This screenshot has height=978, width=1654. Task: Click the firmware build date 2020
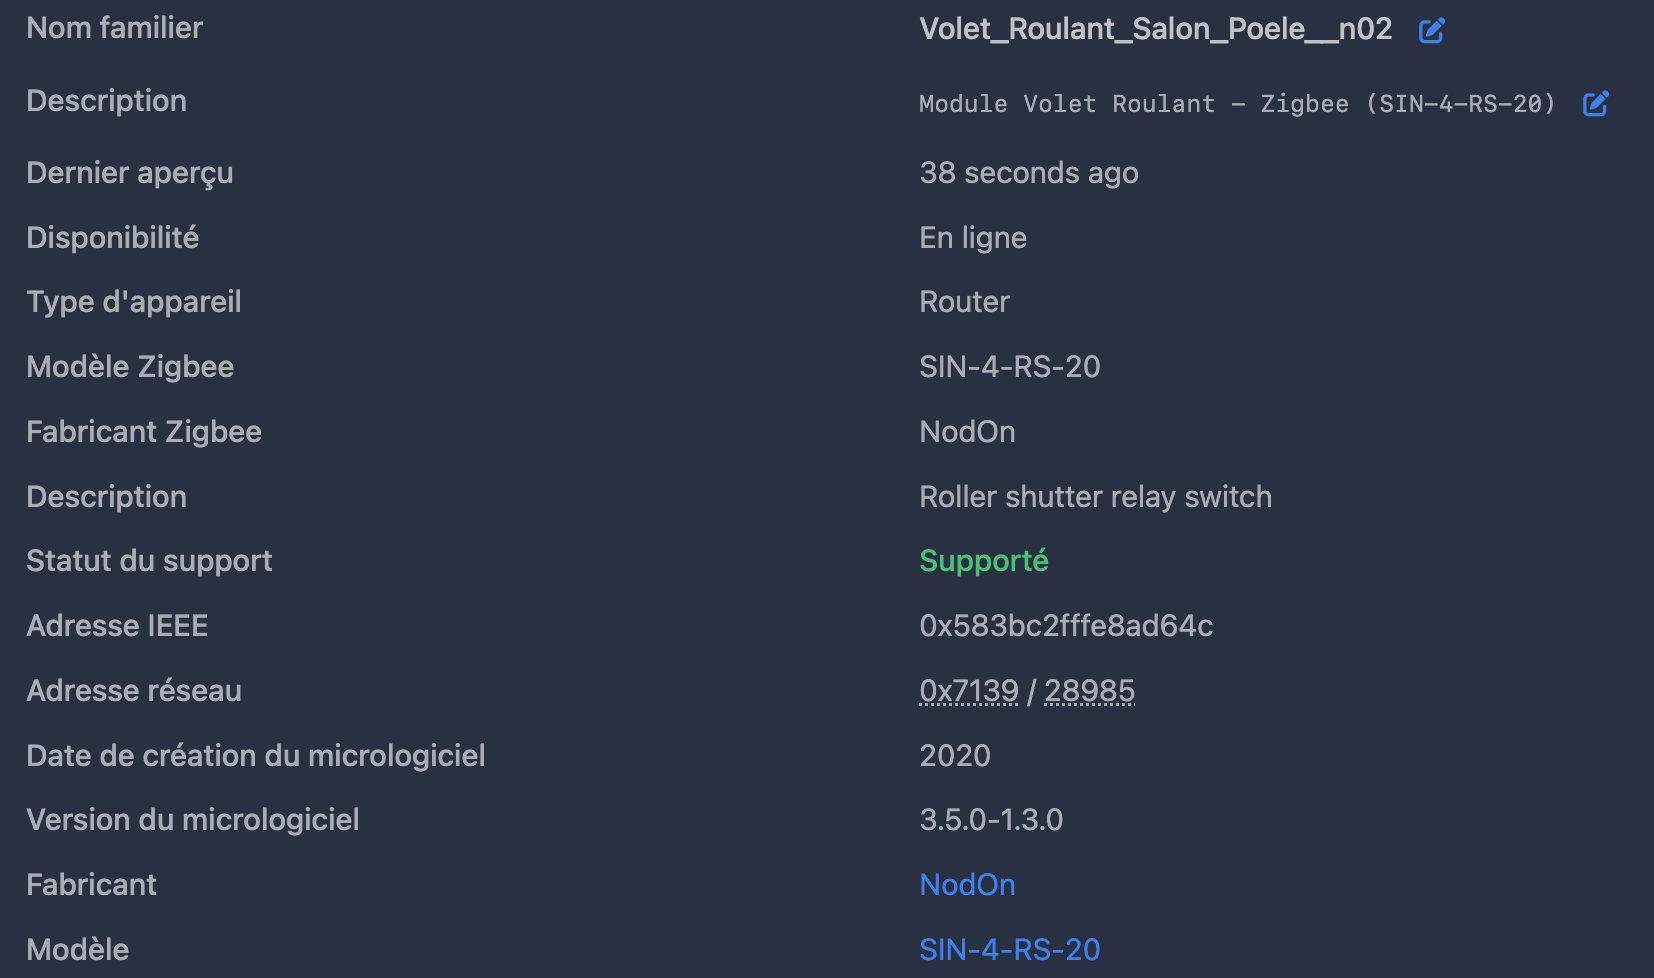pyautogui.click(x=955, y=756)
